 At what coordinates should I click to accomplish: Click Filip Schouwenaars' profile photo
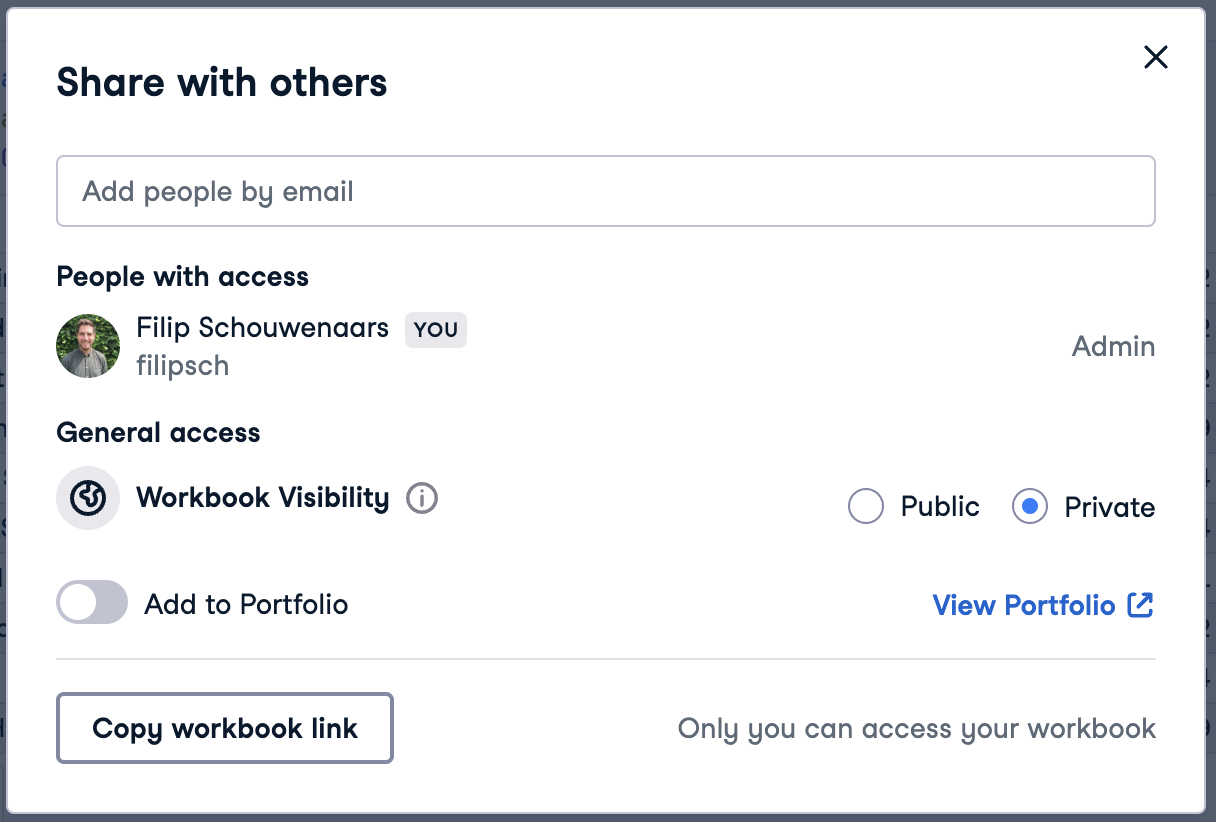[x=88, y=346]
